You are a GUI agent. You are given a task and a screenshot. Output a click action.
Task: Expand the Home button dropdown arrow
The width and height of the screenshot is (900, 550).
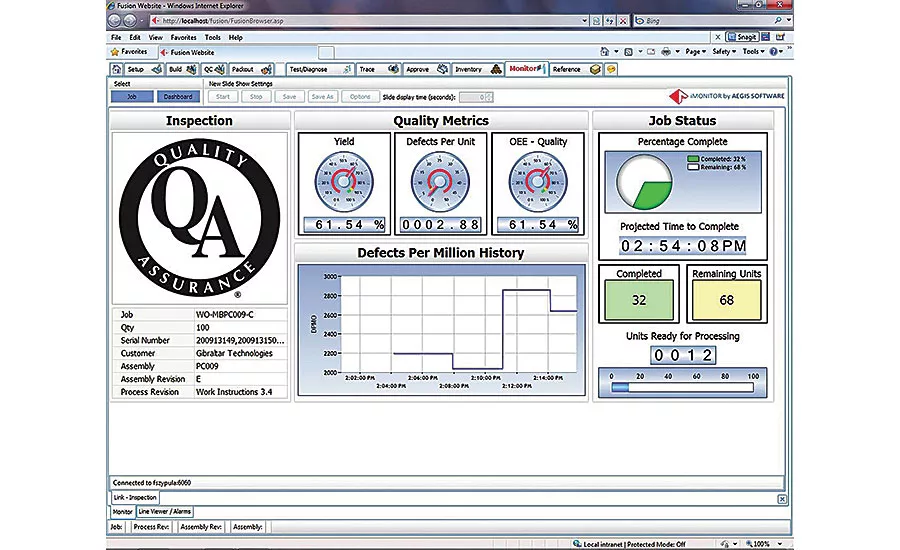(616, 52)
